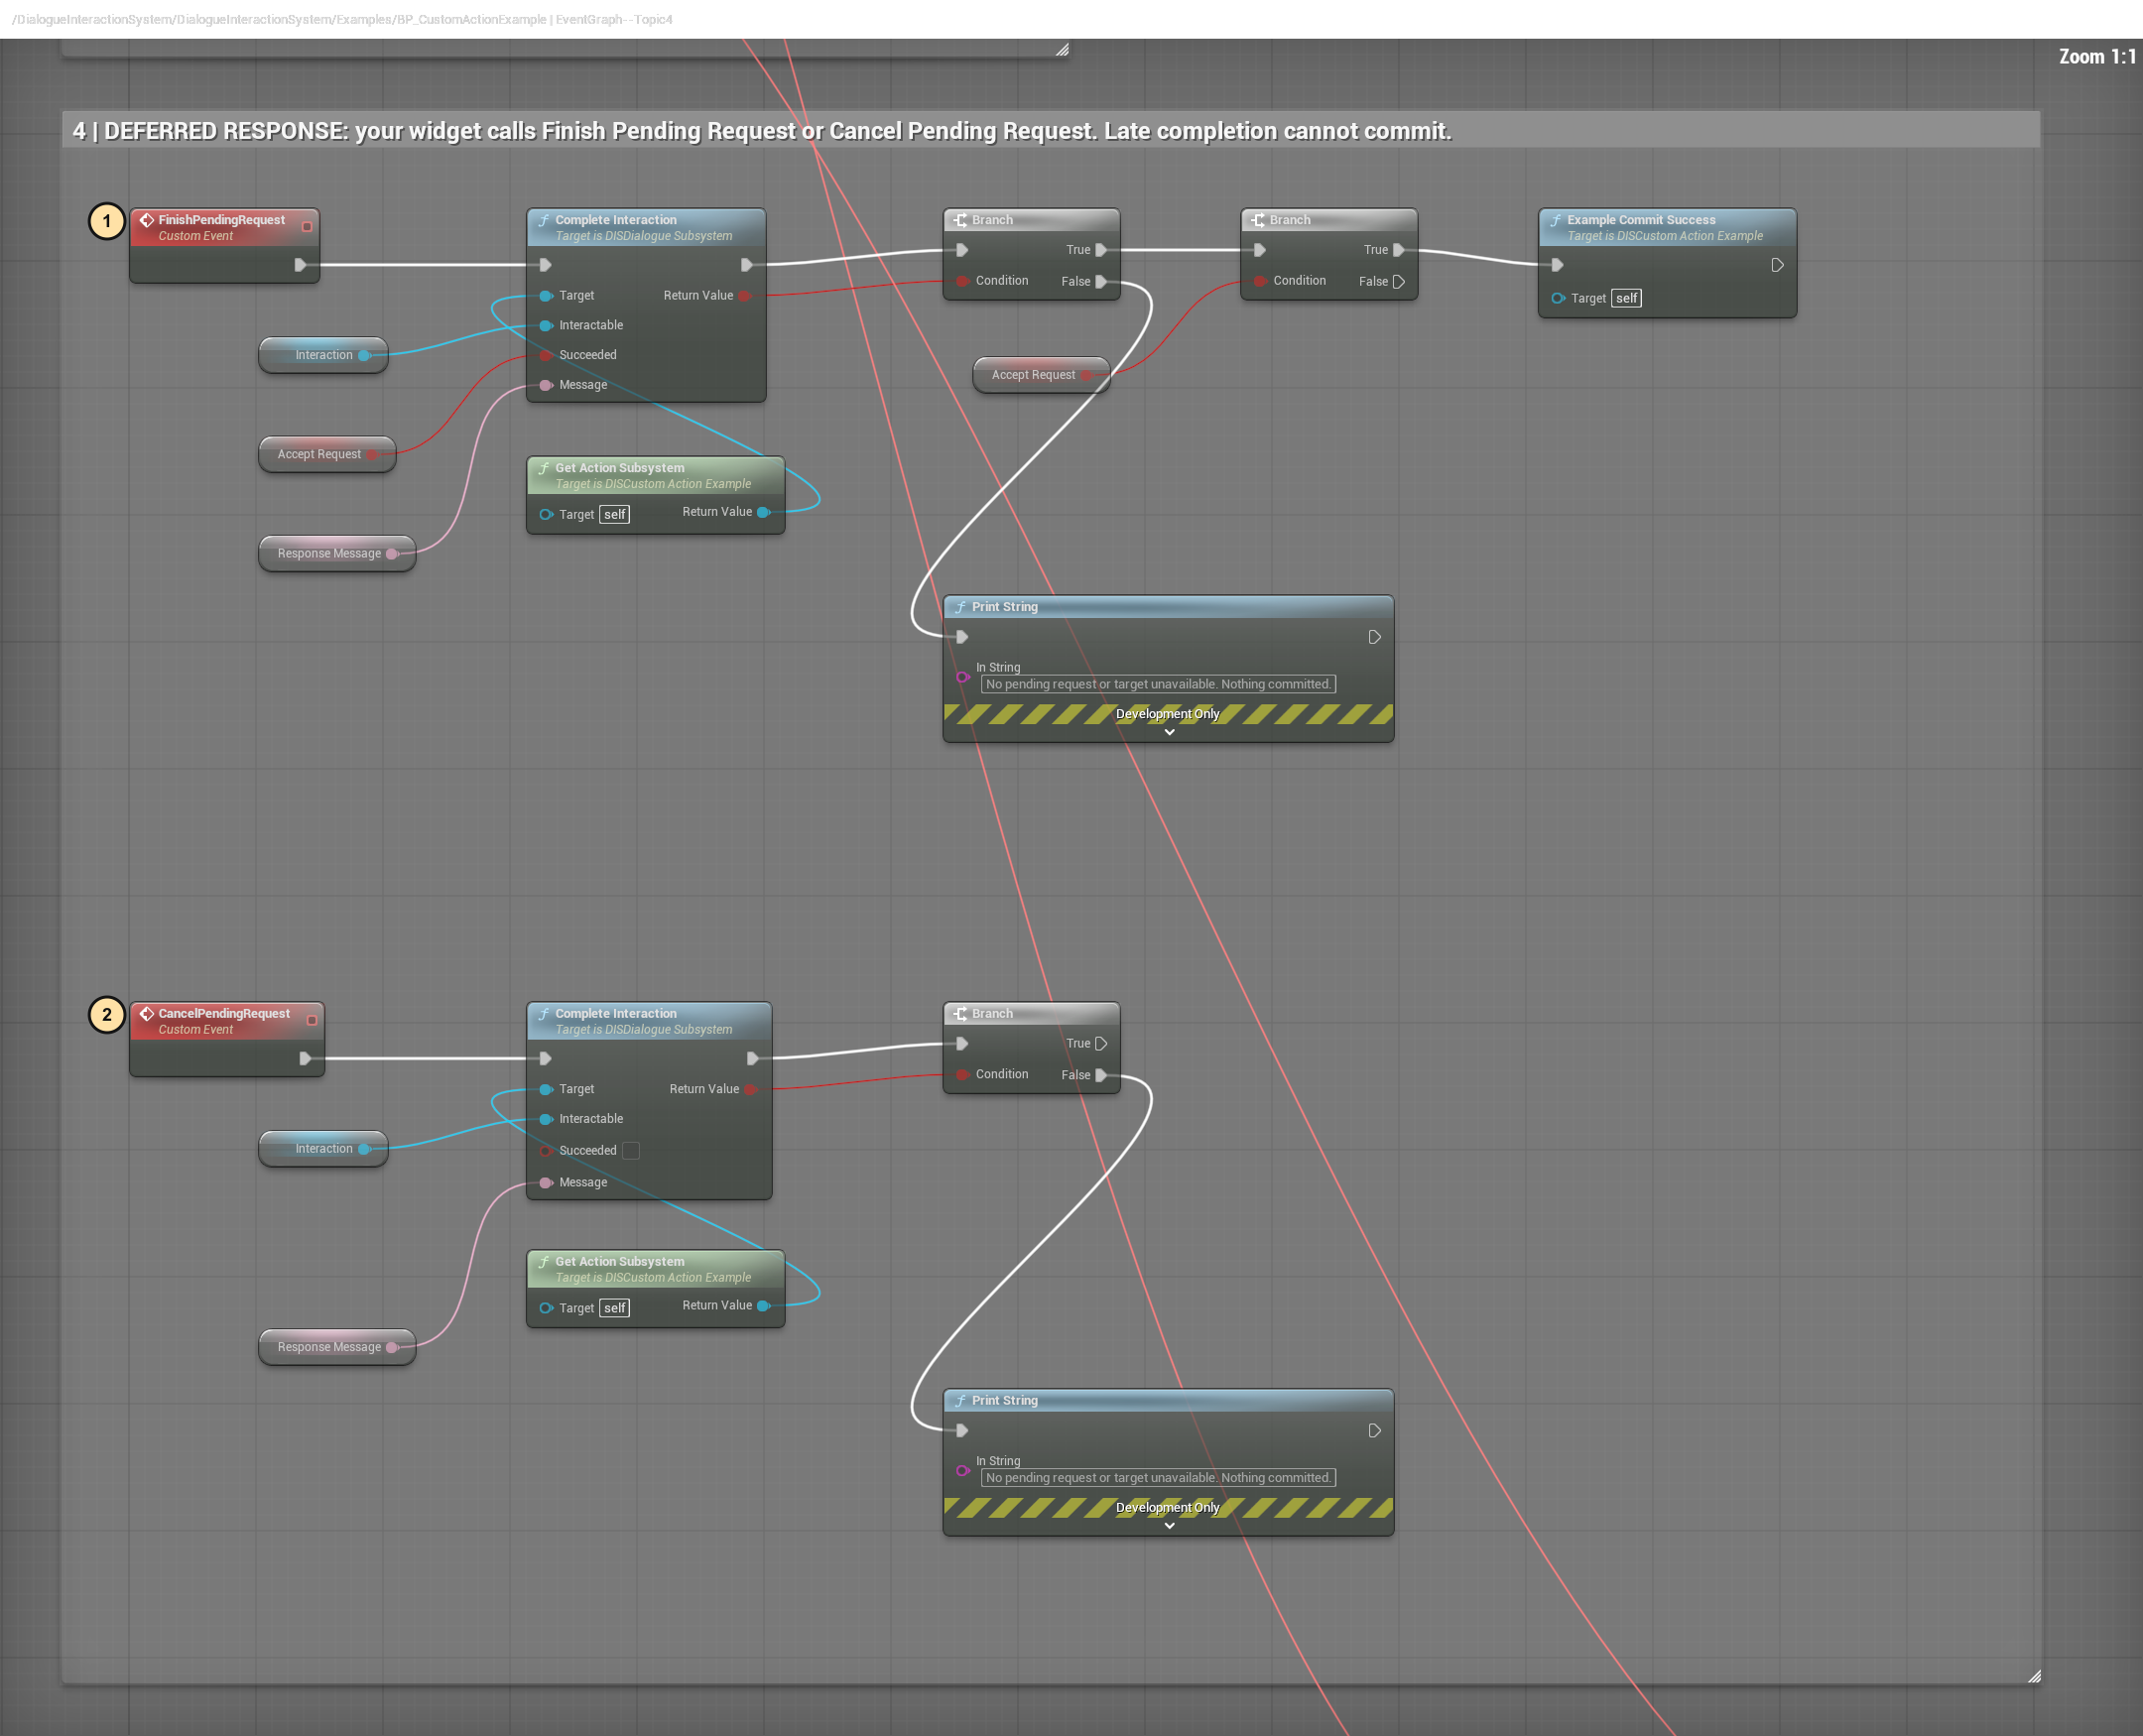The width and height of the screenshot is (2143, 1736).
Task: Click Example Commit Success exec output pin
Action: [1777, 265]
